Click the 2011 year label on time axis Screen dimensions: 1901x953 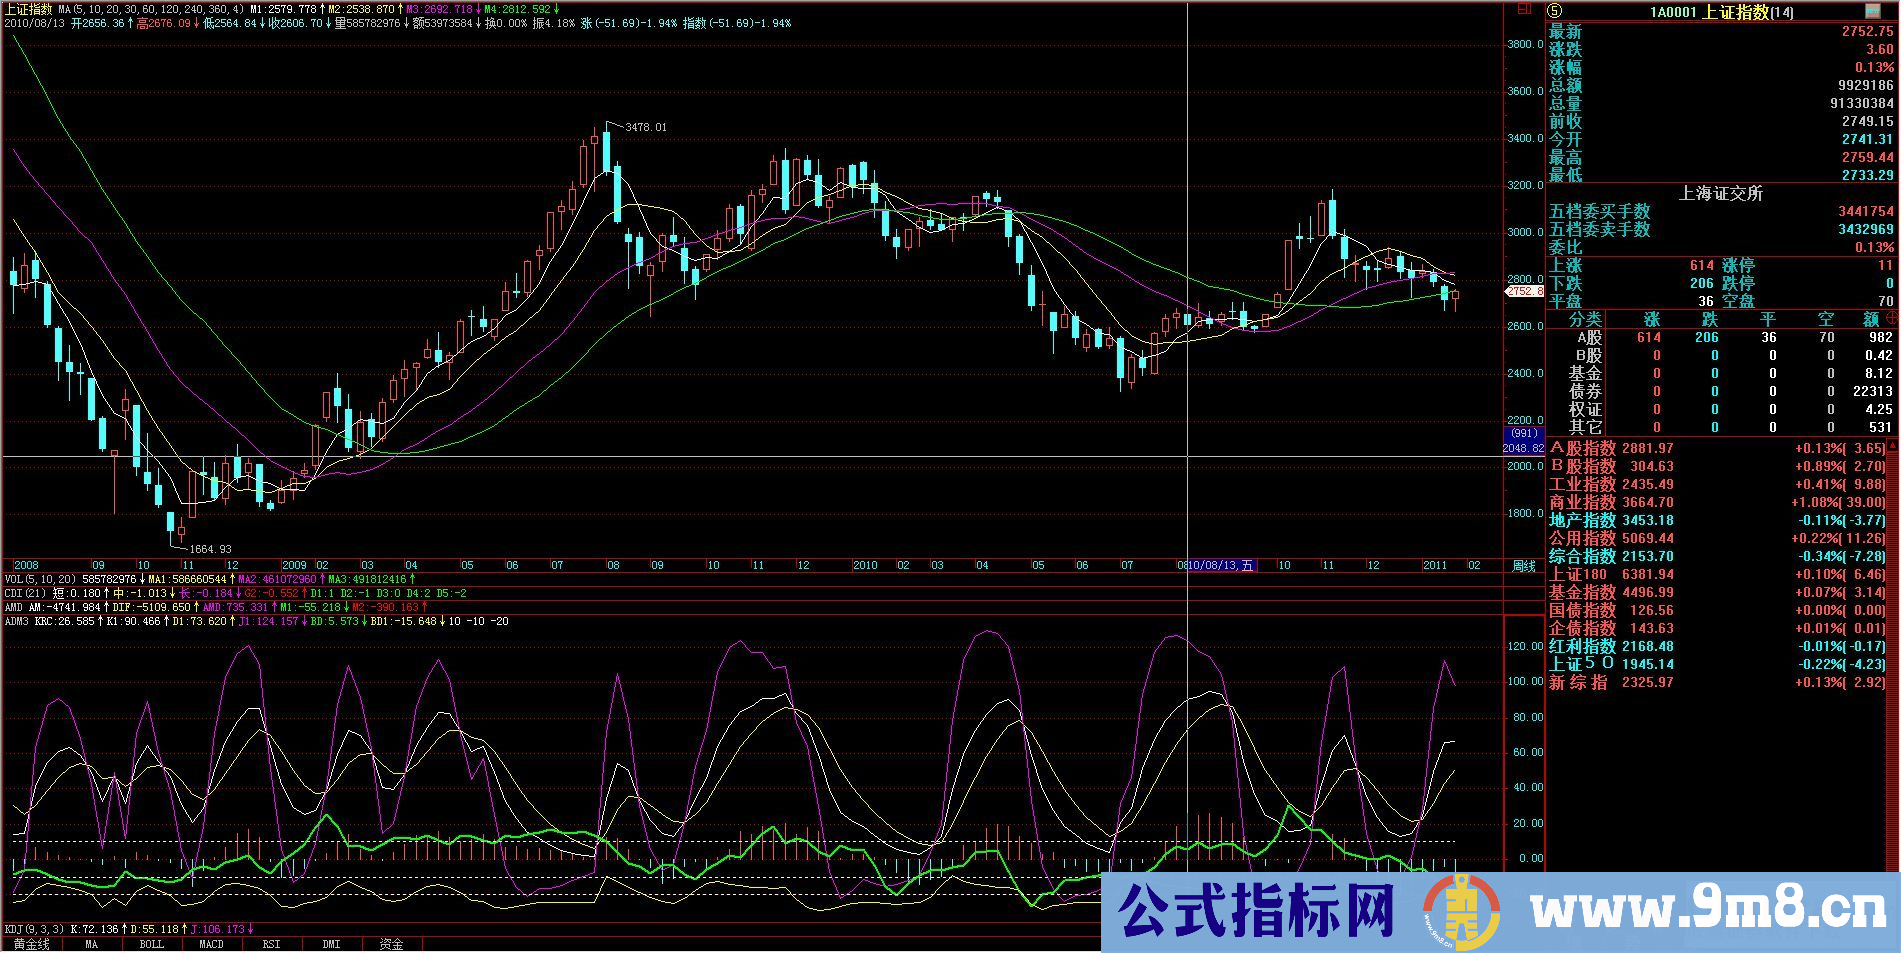click(x=1435, y=566)
